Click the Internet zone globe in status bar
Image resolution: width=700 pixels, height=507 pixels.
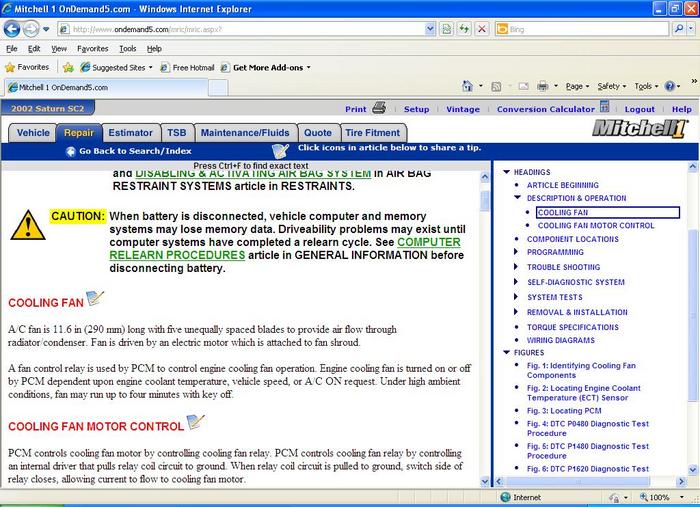[x=505, y=497]
